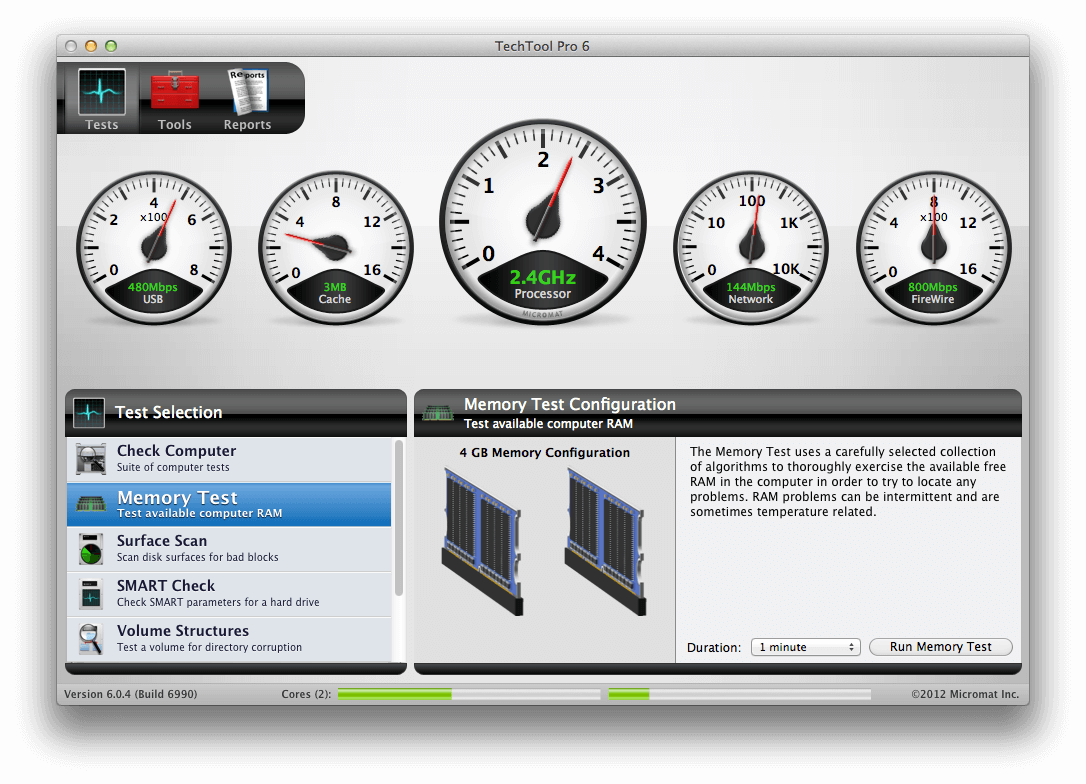
Task: Click the second core usage bar
Action: pos(740,694)
